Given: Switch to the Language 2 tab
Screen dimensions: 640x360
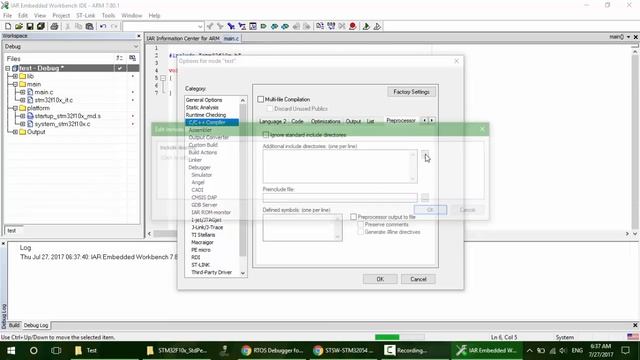Looking at the screenshot, I should pos(273,121).
